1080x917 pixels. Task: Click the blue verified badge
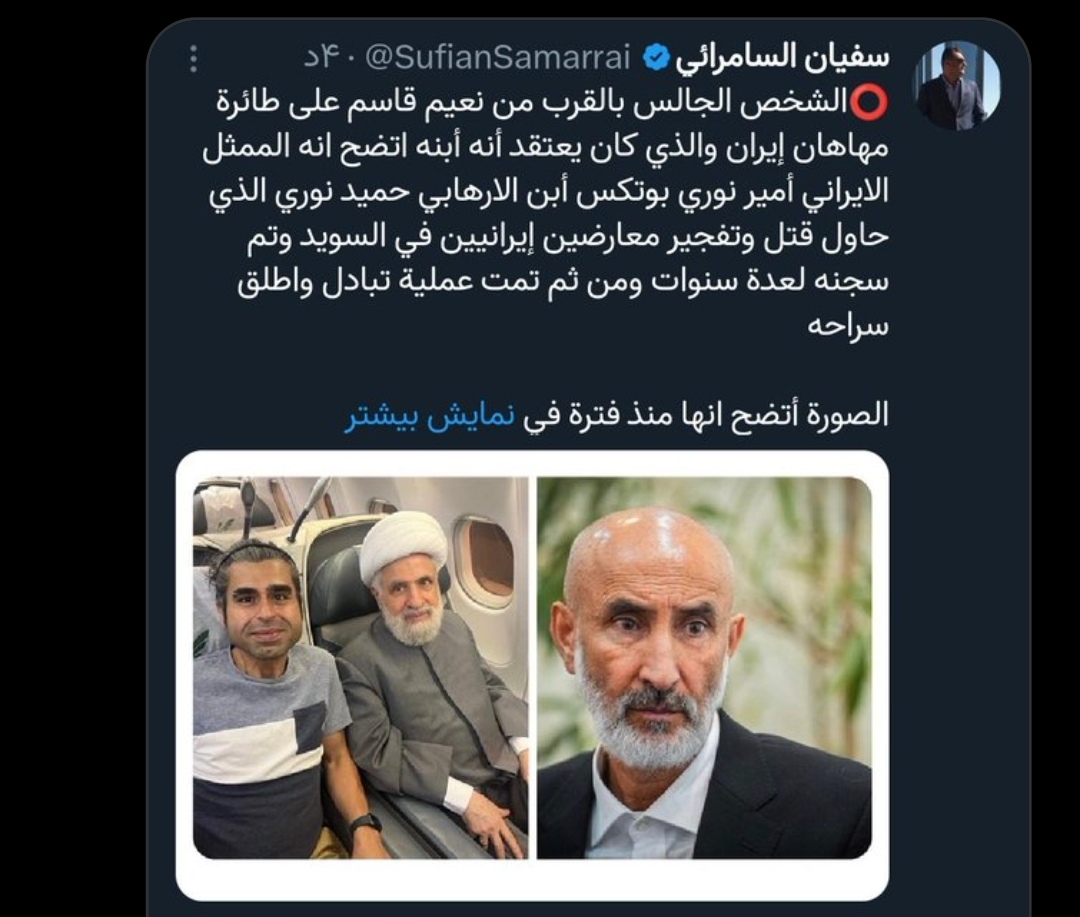[655, 59]
